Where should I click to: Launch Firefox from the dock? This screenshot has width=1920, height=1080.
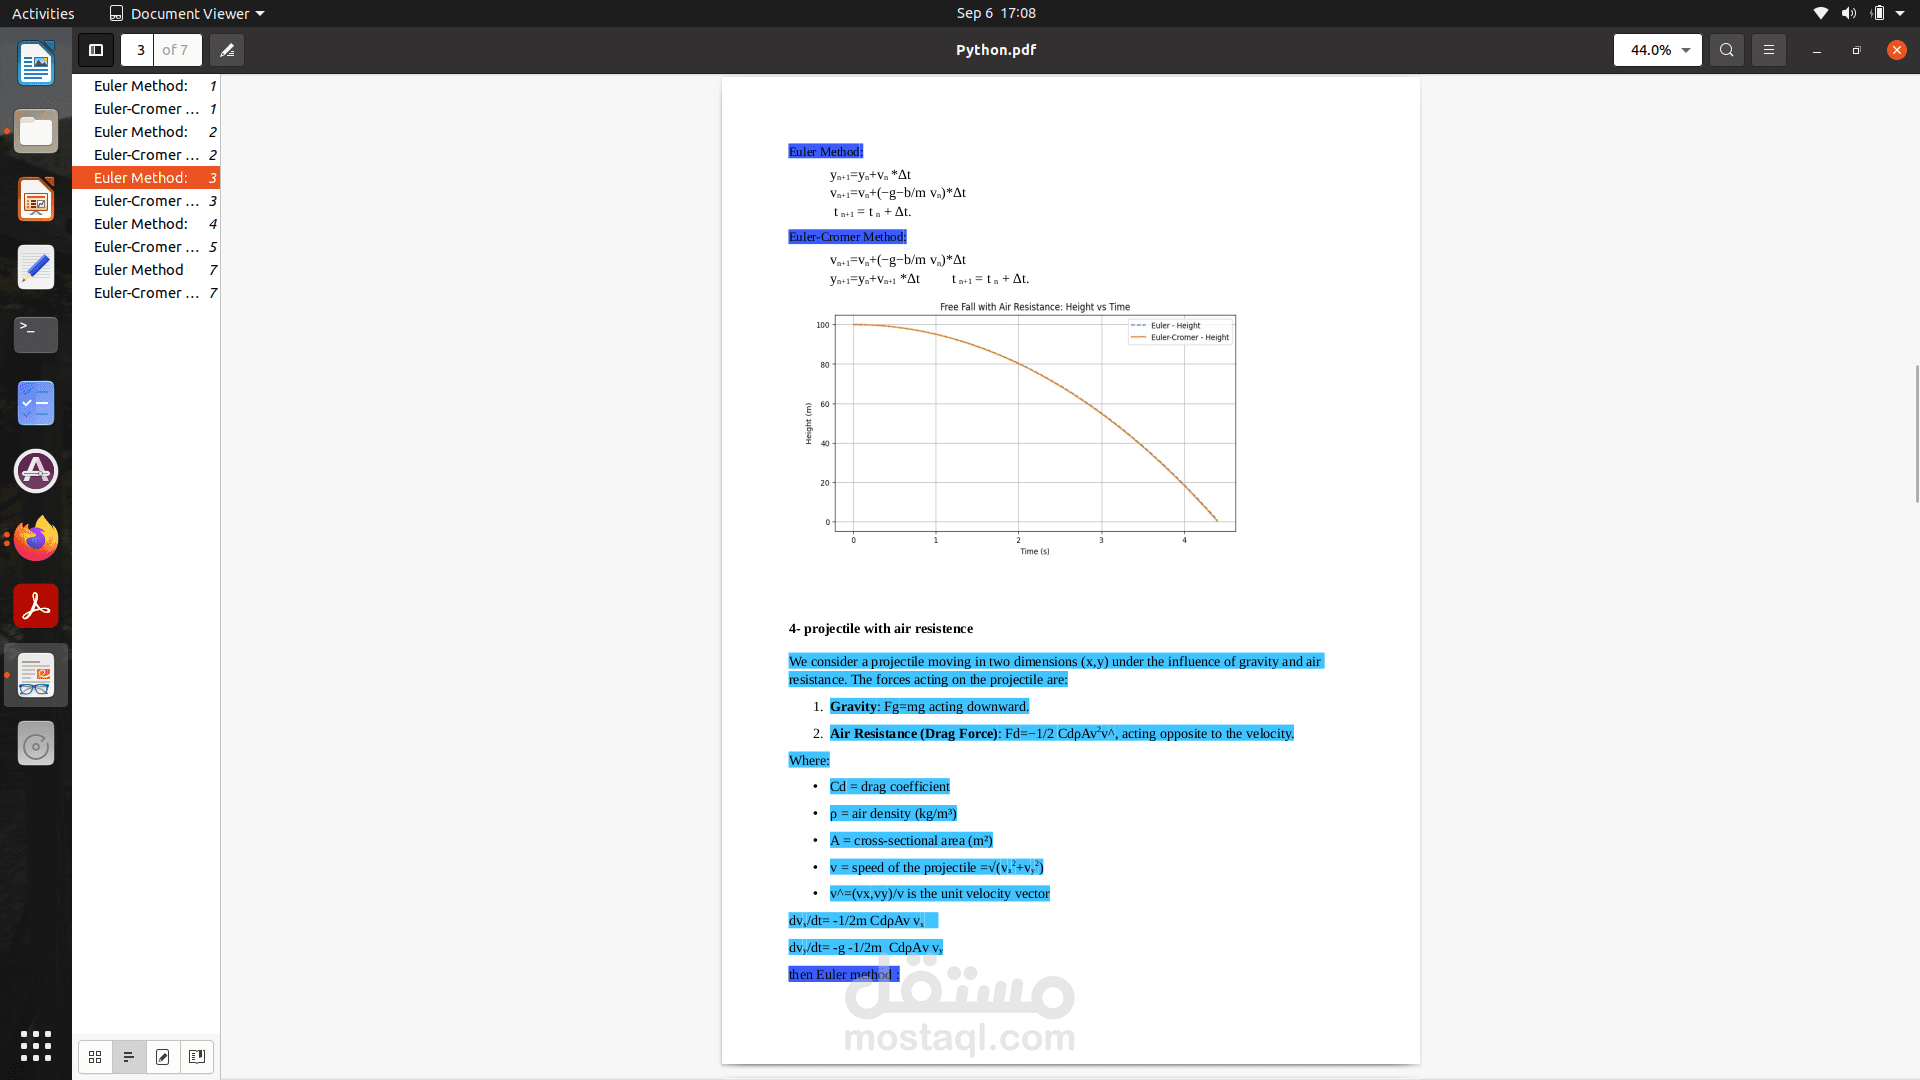point(36,539)
